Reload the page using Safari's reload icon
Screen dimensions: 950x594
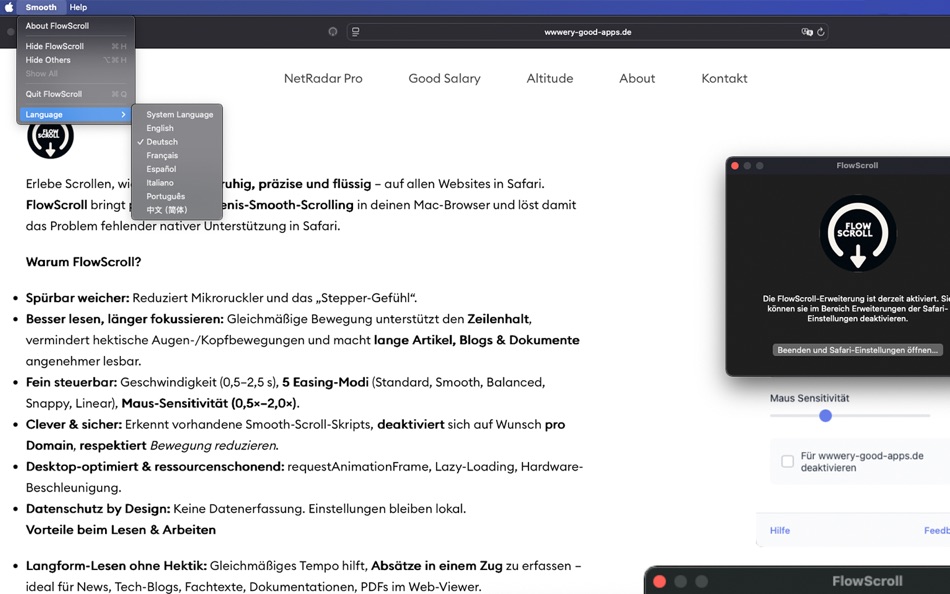coord(822,31)
